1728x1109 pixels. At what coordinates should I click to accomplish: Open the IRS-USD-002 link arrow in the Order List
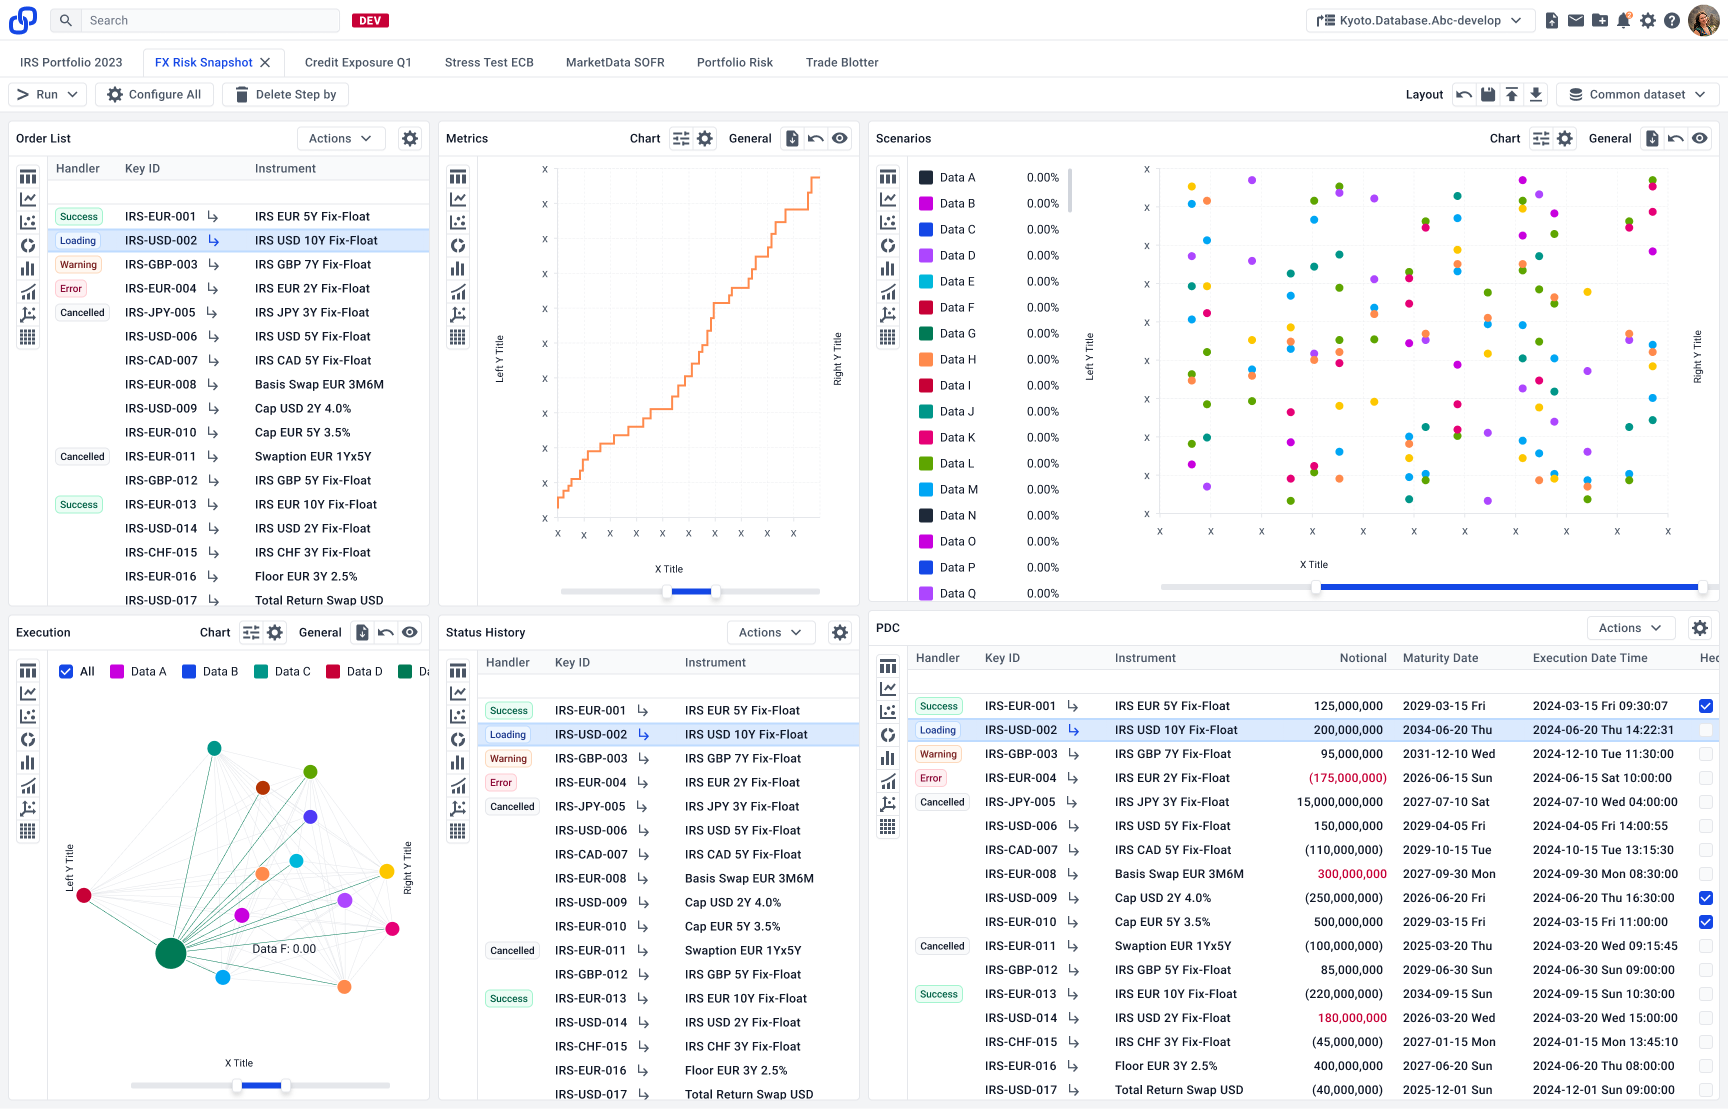[x=213, y=241]
